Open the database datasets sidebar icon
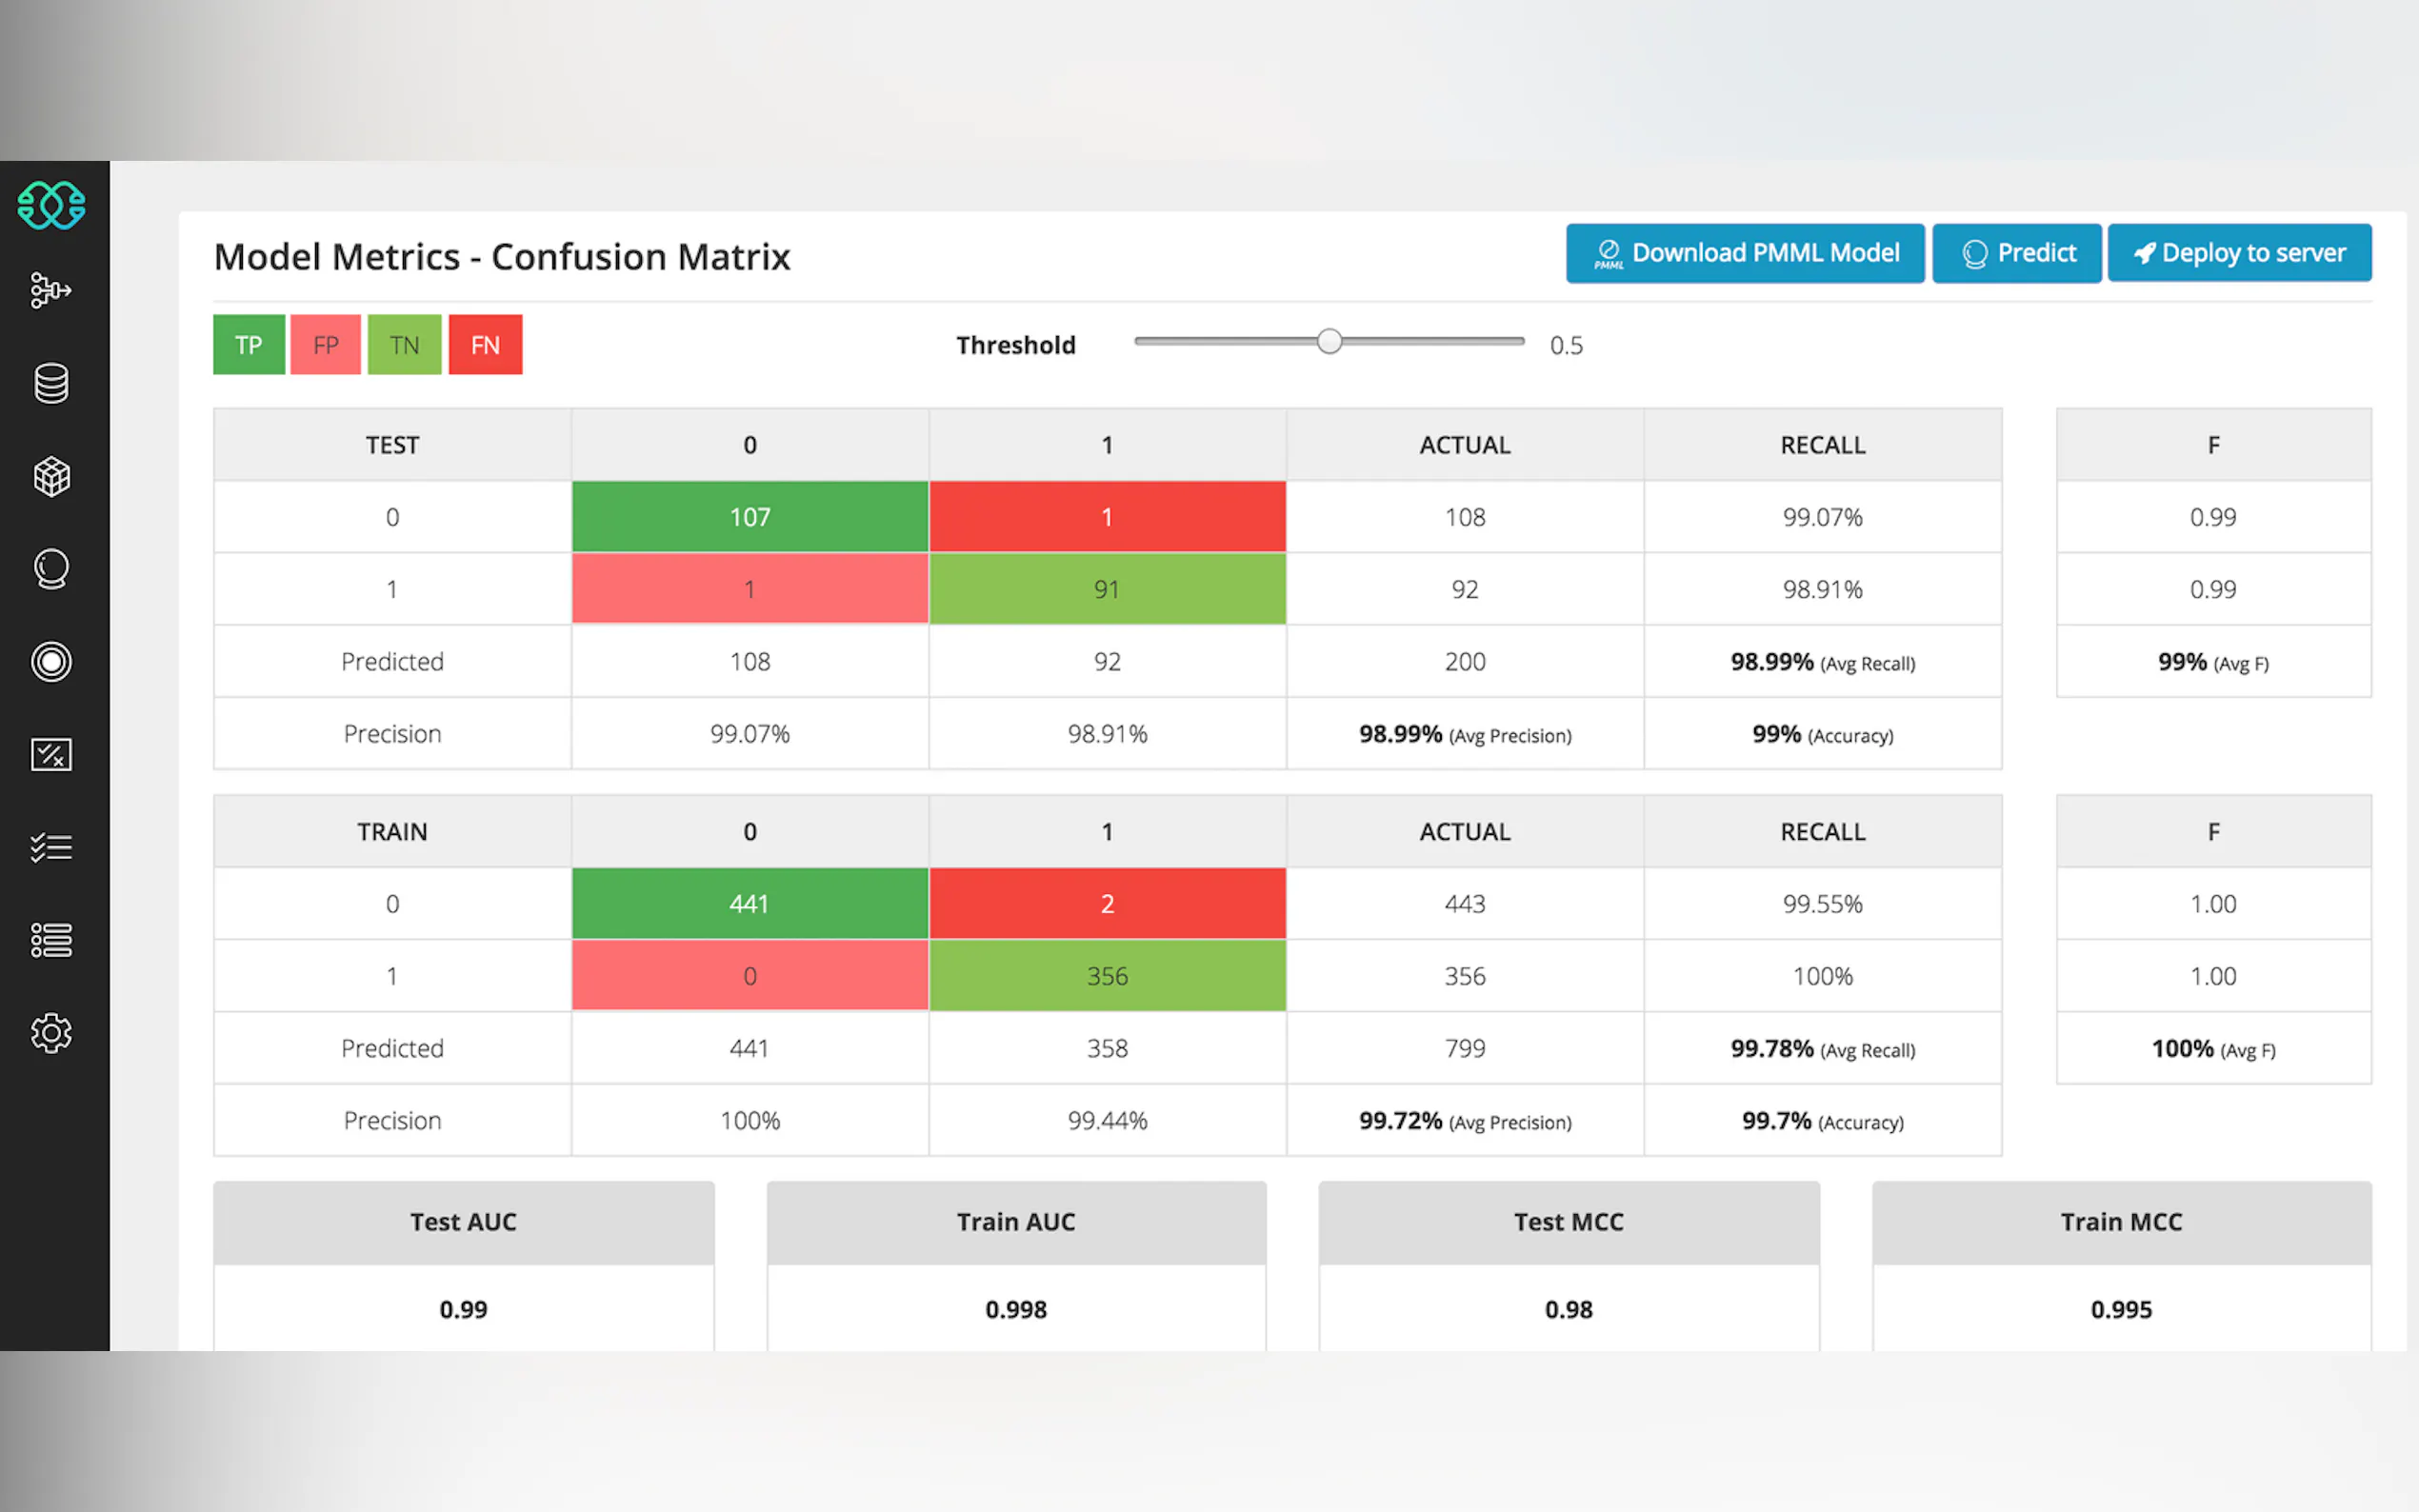The image size is (2419, 1512). [51, 383]
